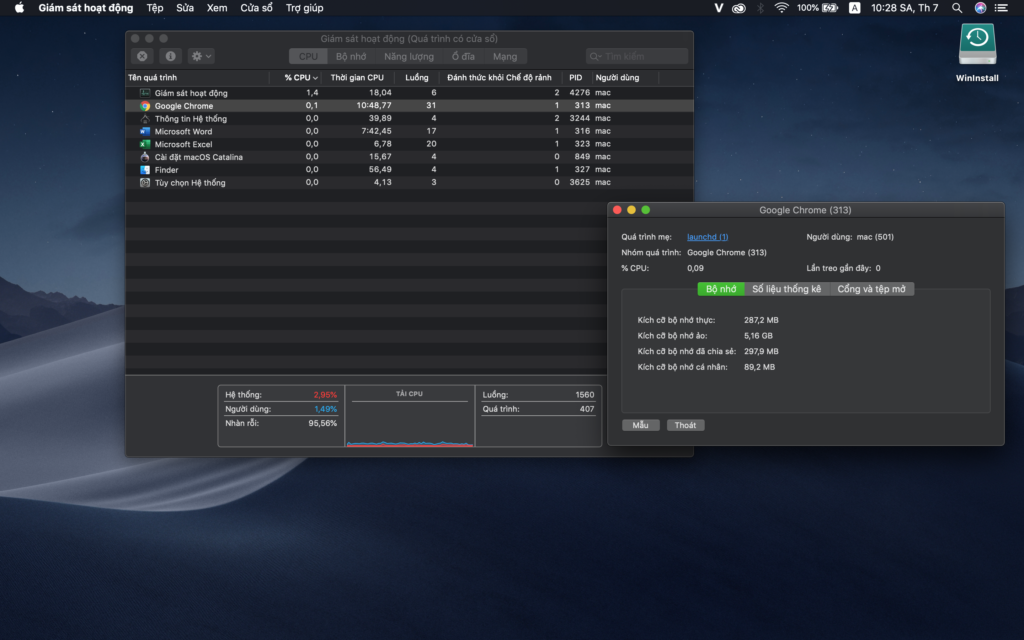The height and width of the screenshot is (640, 1024).
Task: Sort by the % CPU column header
Action: click(x=300, y=78)
